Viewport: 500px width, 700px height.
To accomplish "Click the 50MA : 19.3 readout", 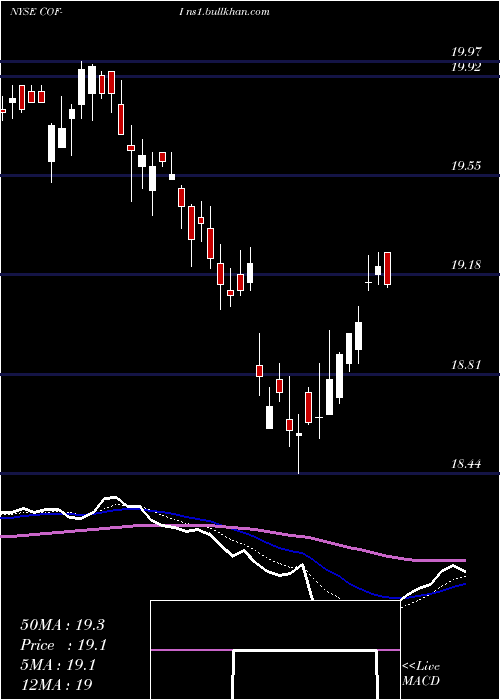I will pyautogui.click(x=62, y=625).
